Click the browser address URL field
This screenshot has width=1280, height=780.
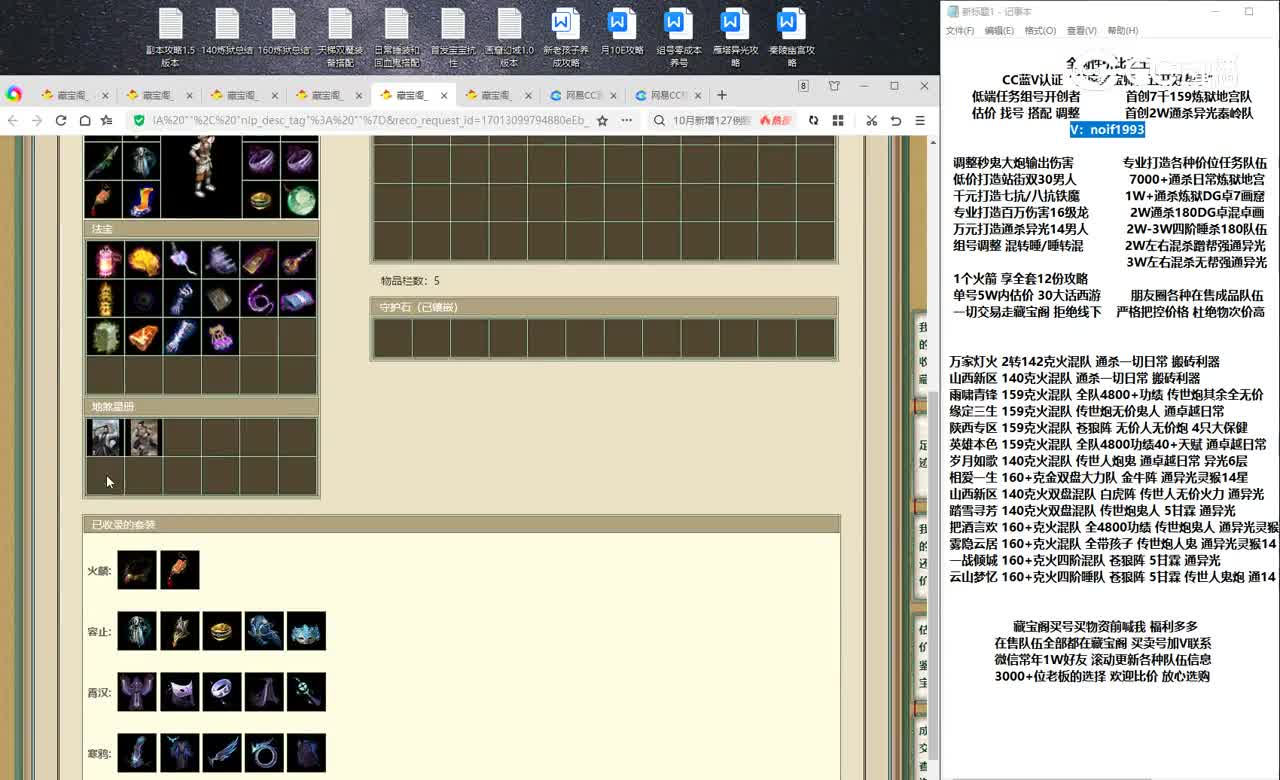click(370, 120)
